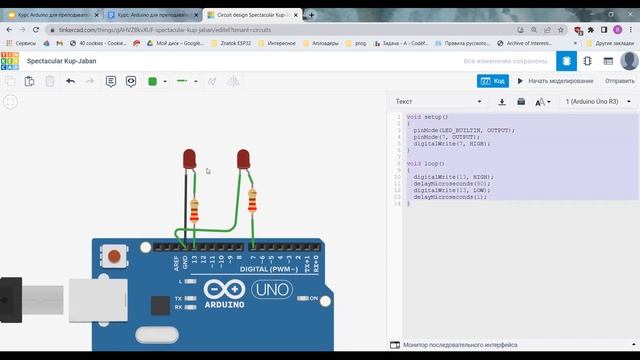Open the font size dropdown

[542, 102]
